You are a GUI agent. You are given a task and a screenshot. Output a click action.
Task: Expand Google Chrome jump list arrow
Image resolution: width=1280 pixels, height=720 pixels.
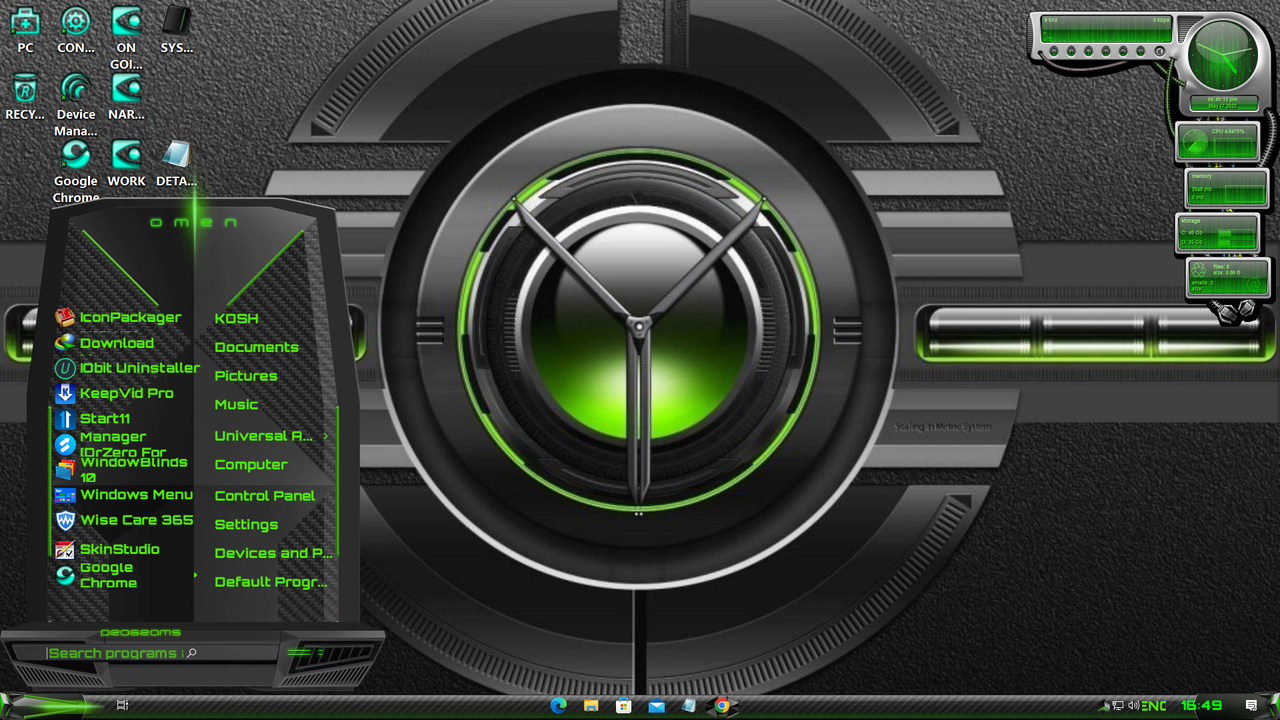[195, 575]
